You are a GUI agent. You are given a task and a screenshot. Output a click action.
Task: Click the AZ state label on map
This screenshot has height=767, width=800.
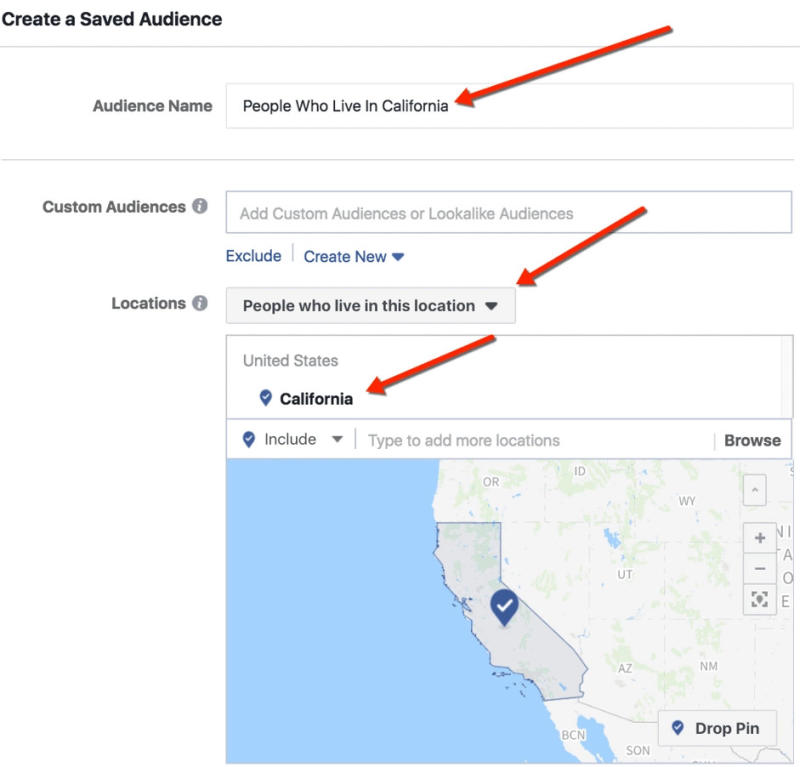[625, 668]
